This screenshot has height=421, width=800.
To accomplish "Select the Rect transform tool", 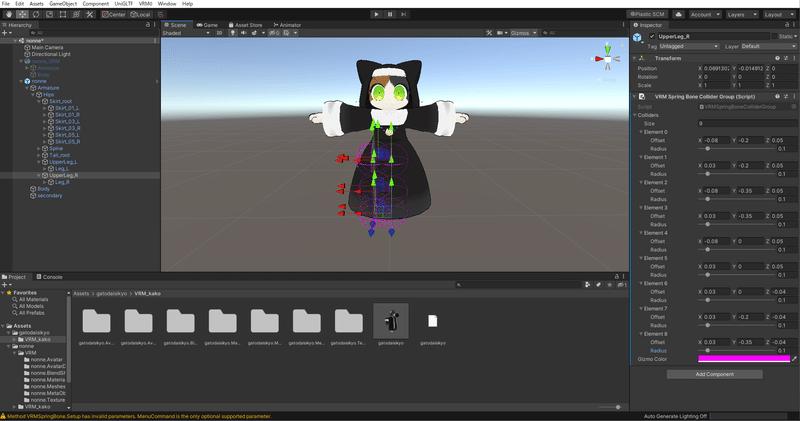I will [x=63, y=14].
